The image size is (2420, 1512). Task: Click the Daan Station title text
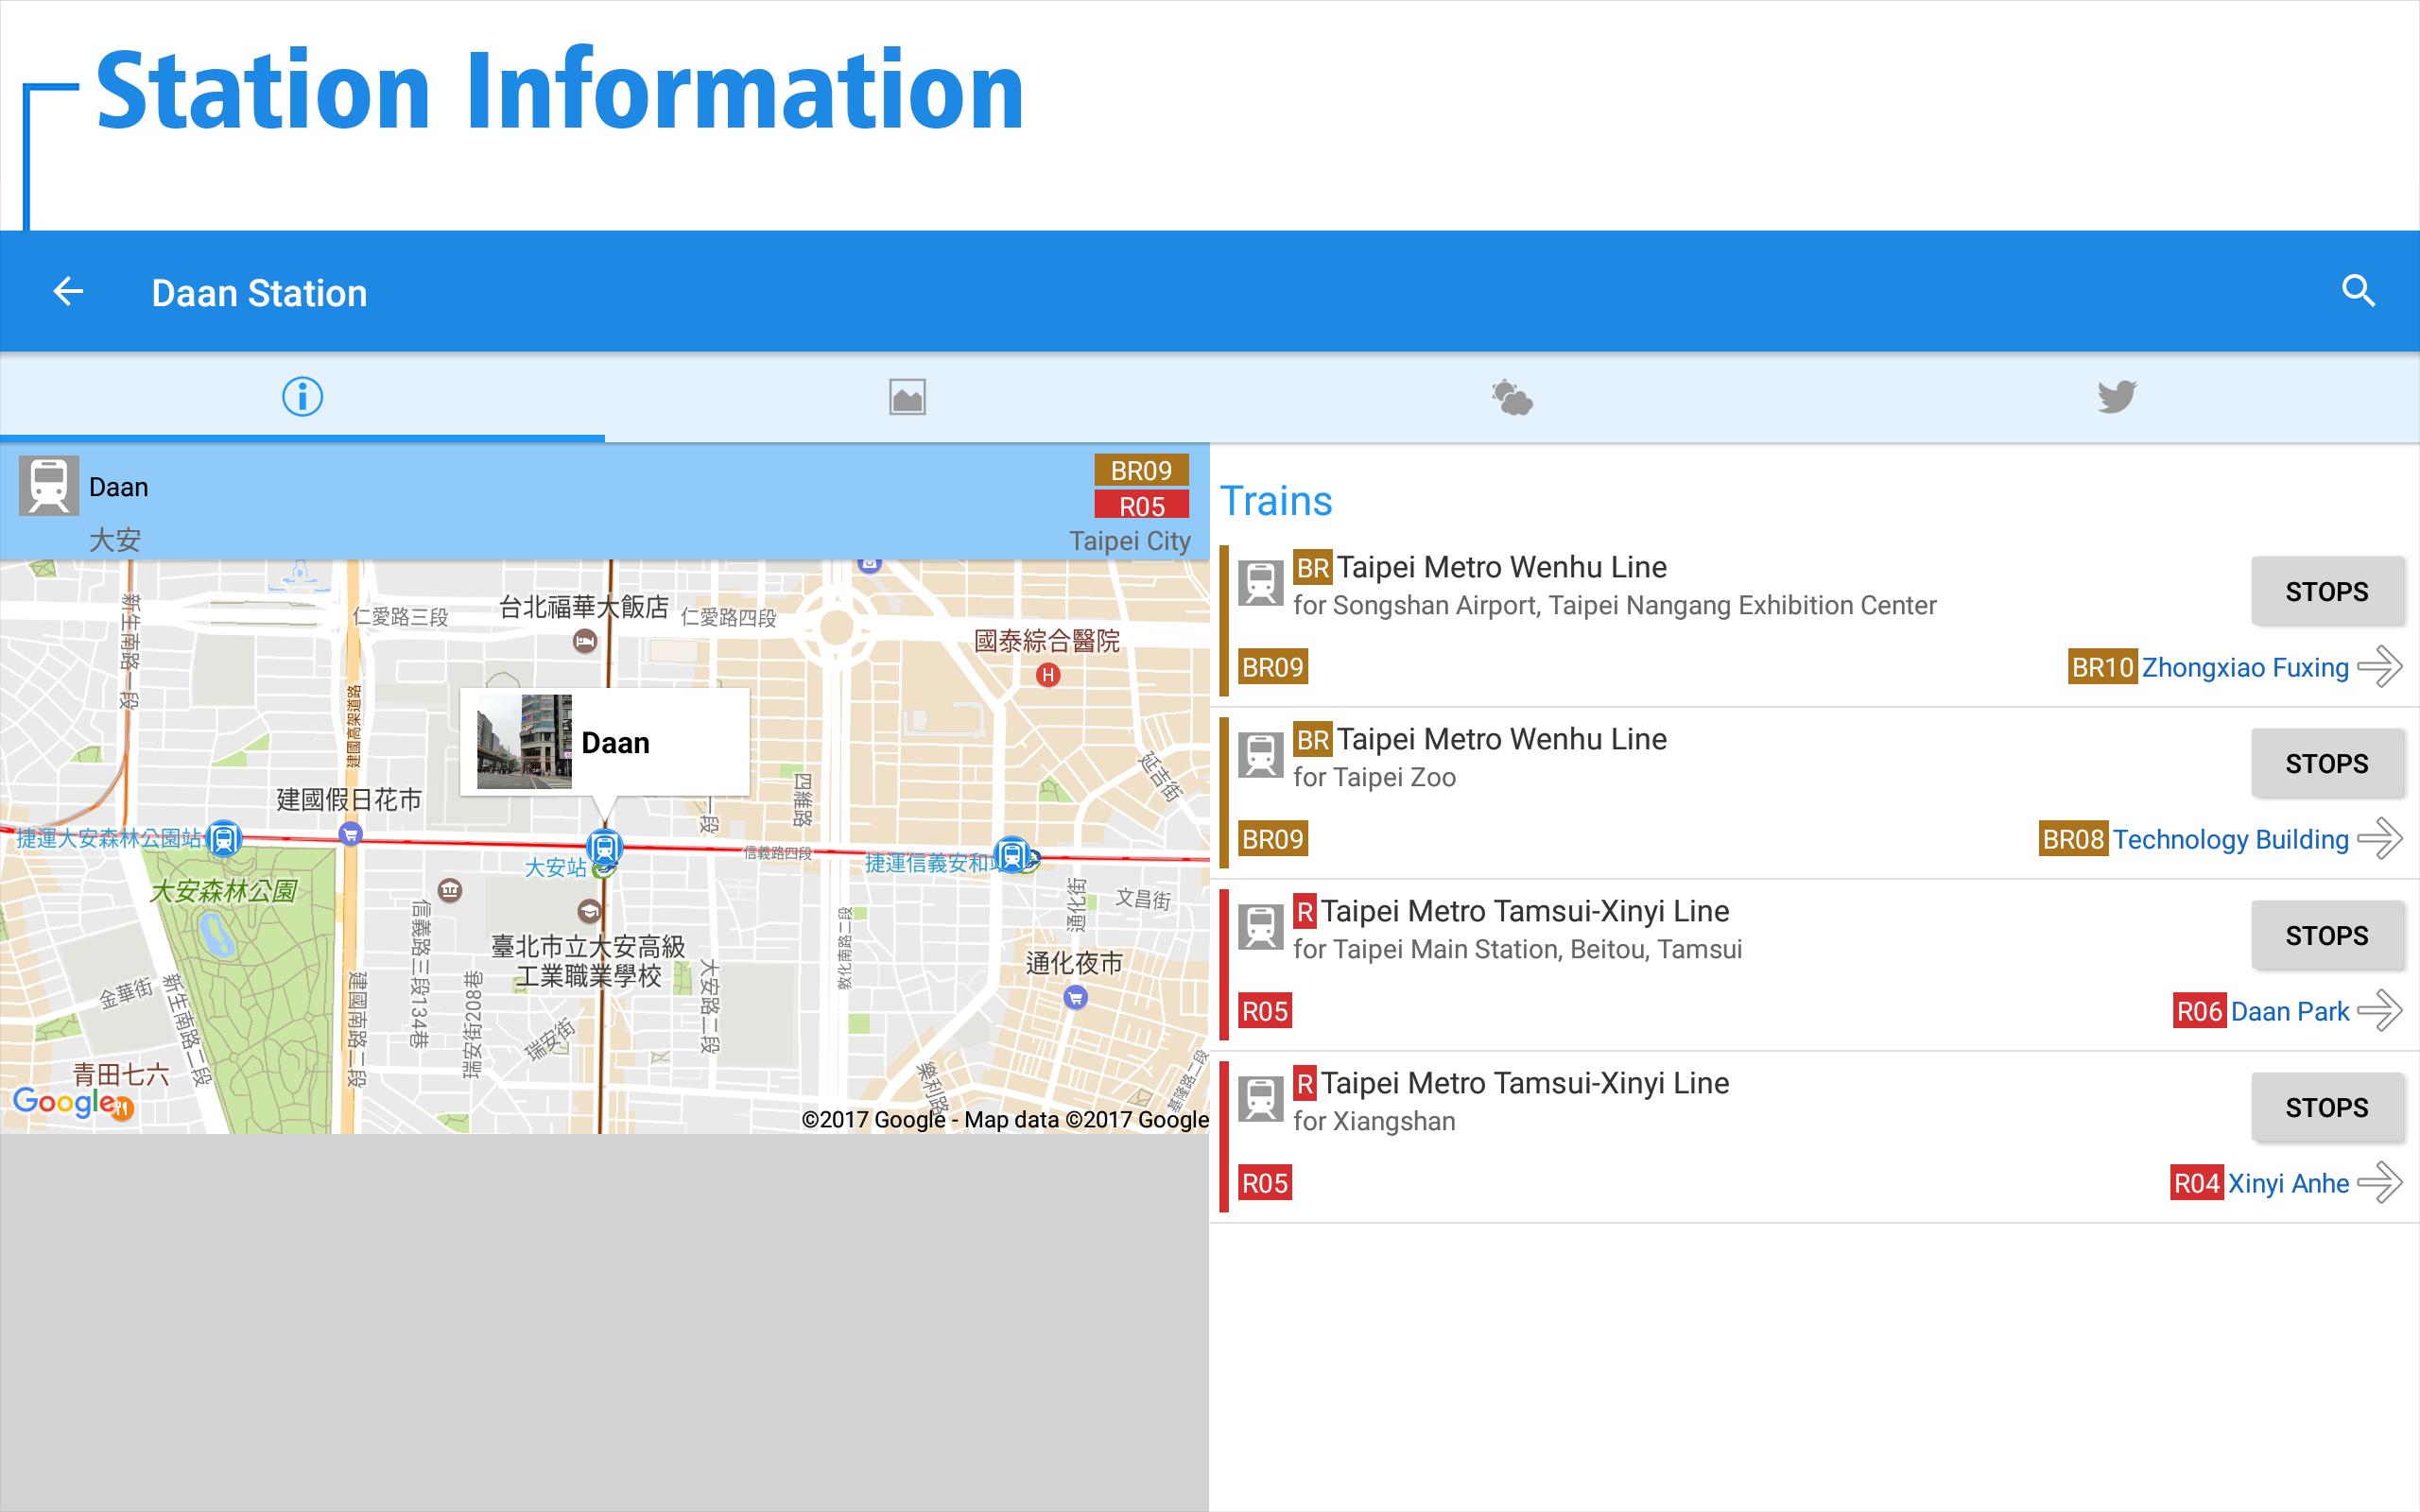[x=259, y=293]
